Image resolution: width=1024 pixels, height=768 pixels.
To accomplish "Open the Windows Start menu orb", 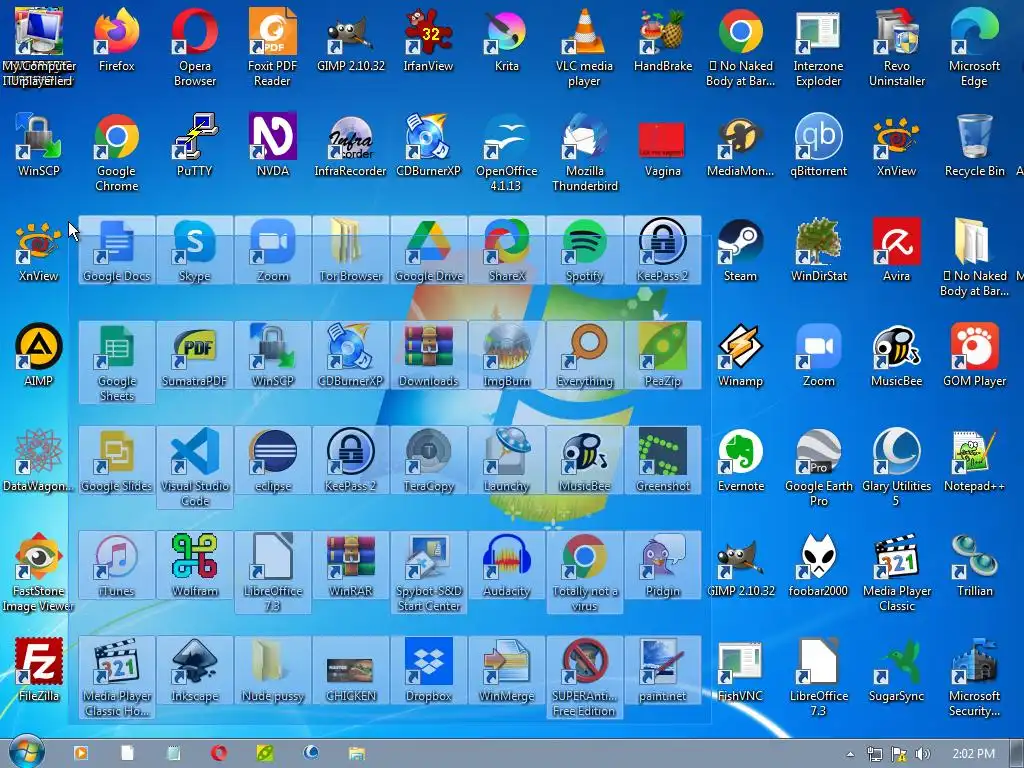I will (x=26, y=753).
